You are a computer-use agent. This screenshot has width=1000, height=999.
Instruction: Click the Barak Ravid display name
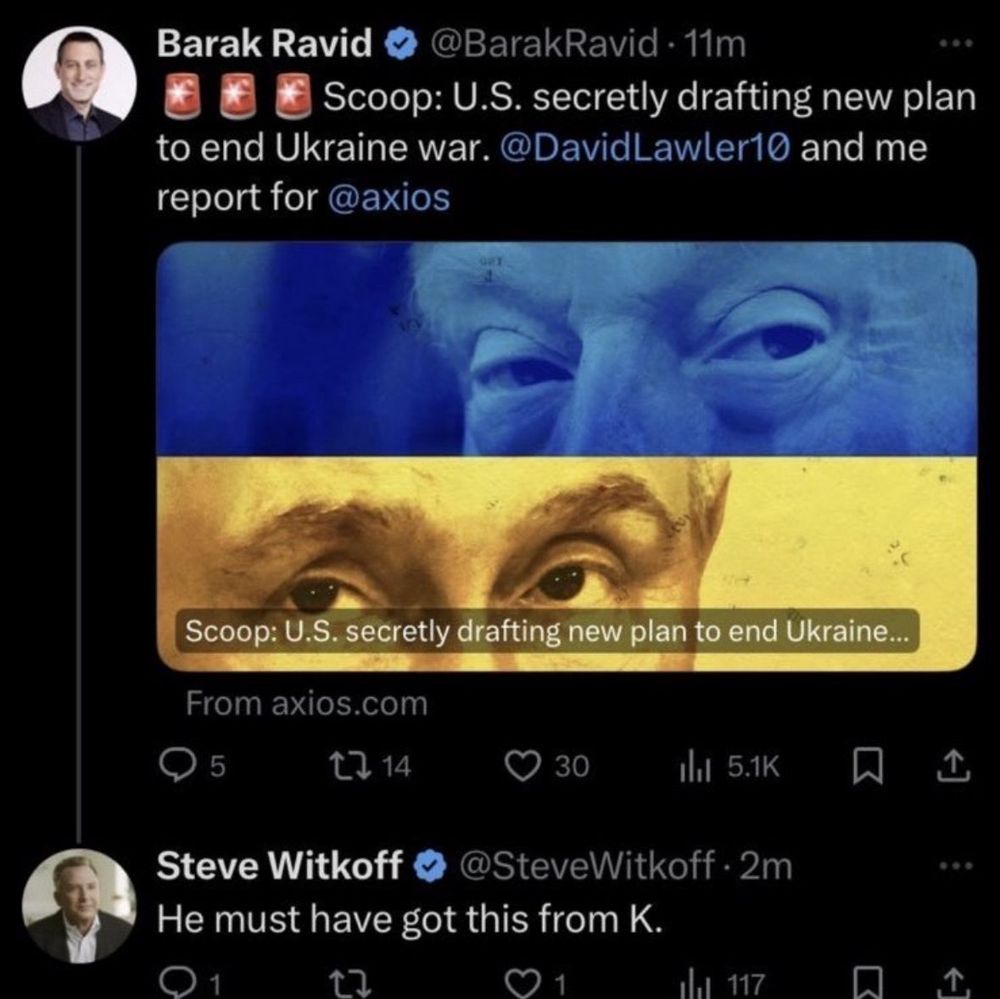264,45
